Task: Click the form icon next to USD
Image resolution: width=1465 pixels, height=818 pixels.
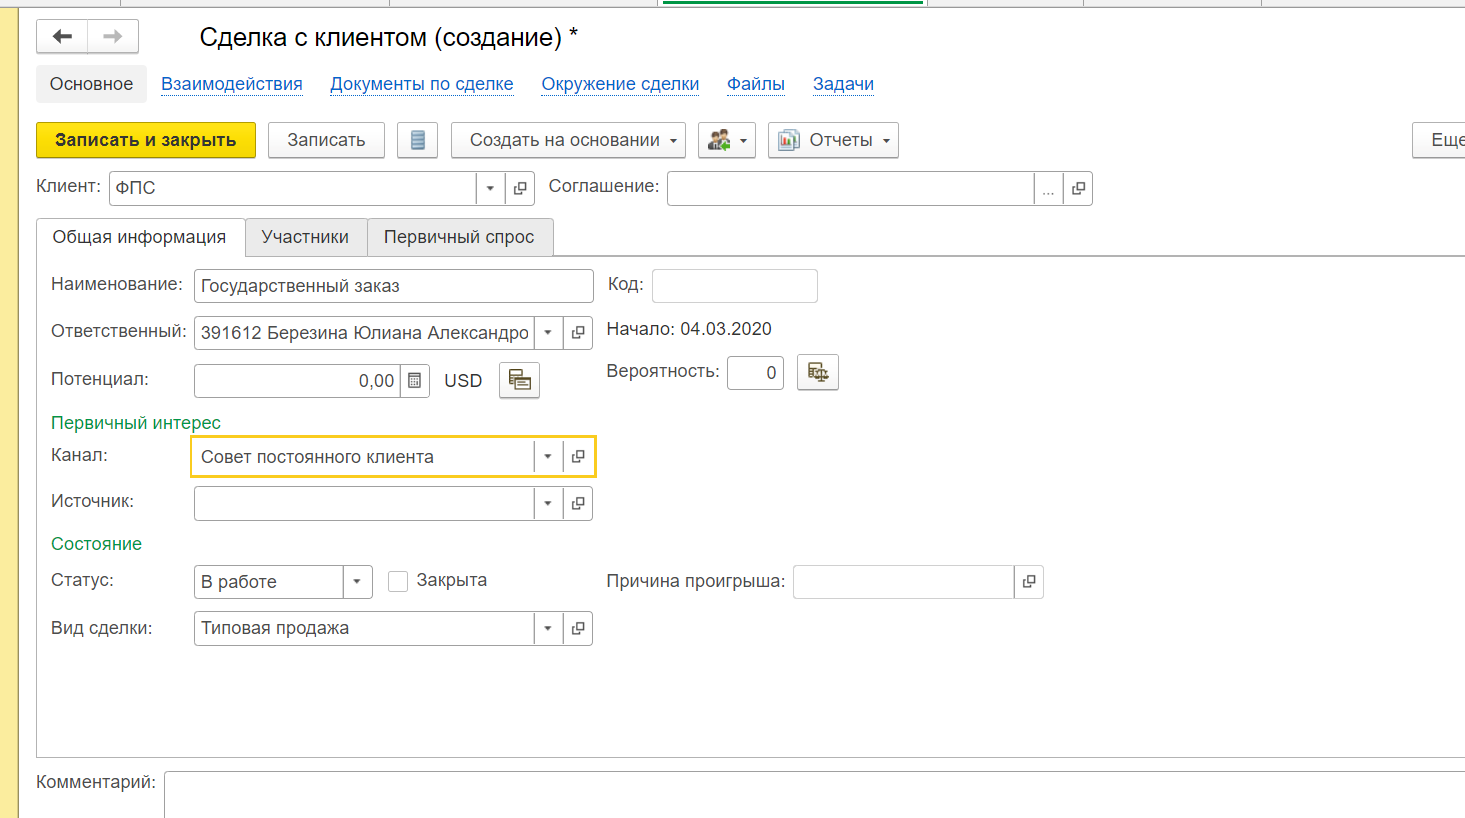Action: [x=519, y=380]
